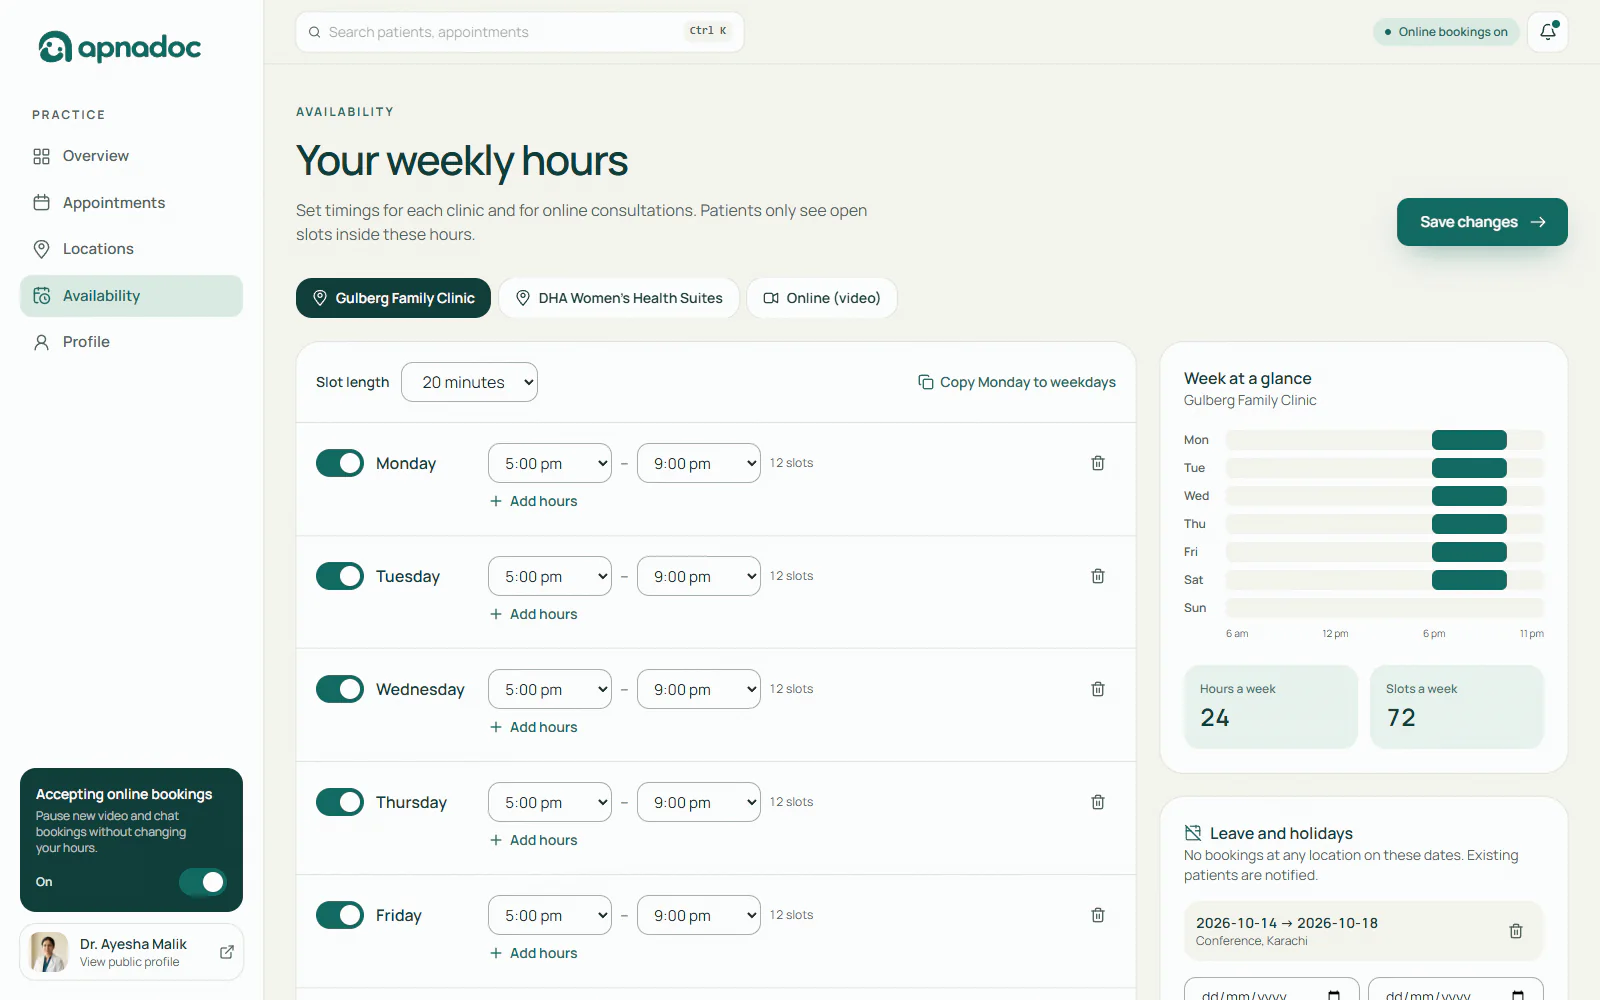The image size is (1600, 1000).
Task: Turn off accepting online bookings switch
Action: 203,882
